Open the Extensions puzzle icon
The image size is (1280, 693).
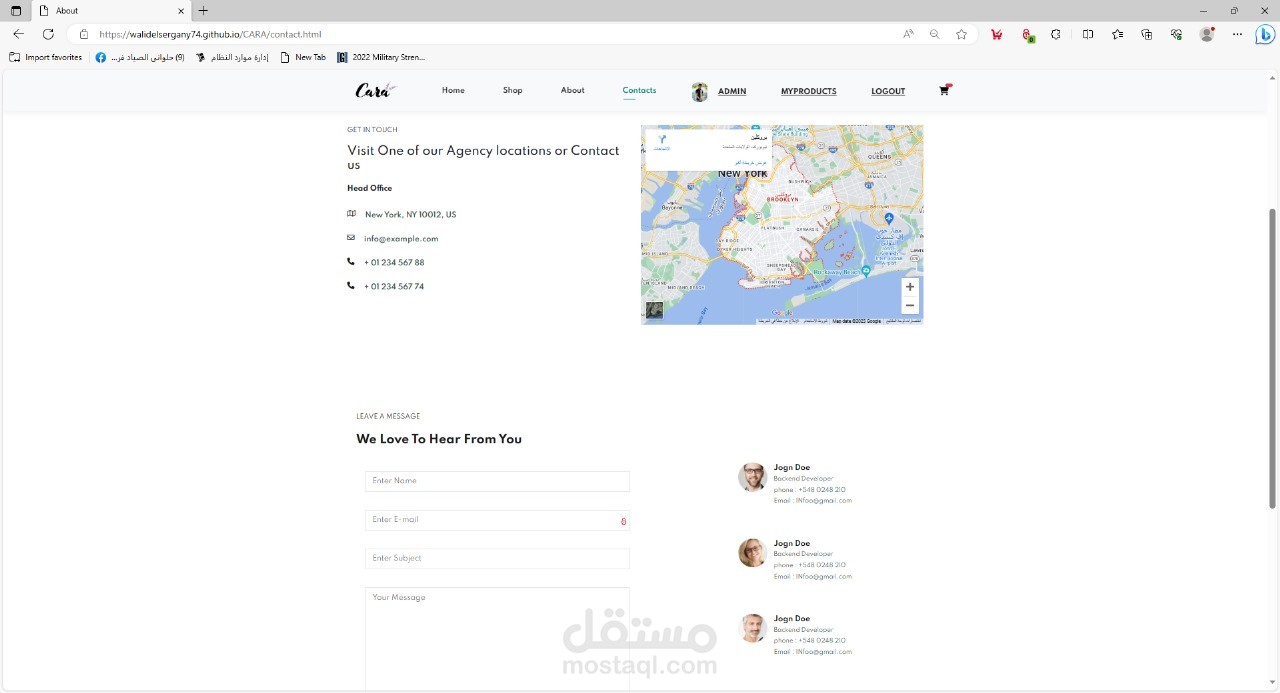pos(1056,34)
